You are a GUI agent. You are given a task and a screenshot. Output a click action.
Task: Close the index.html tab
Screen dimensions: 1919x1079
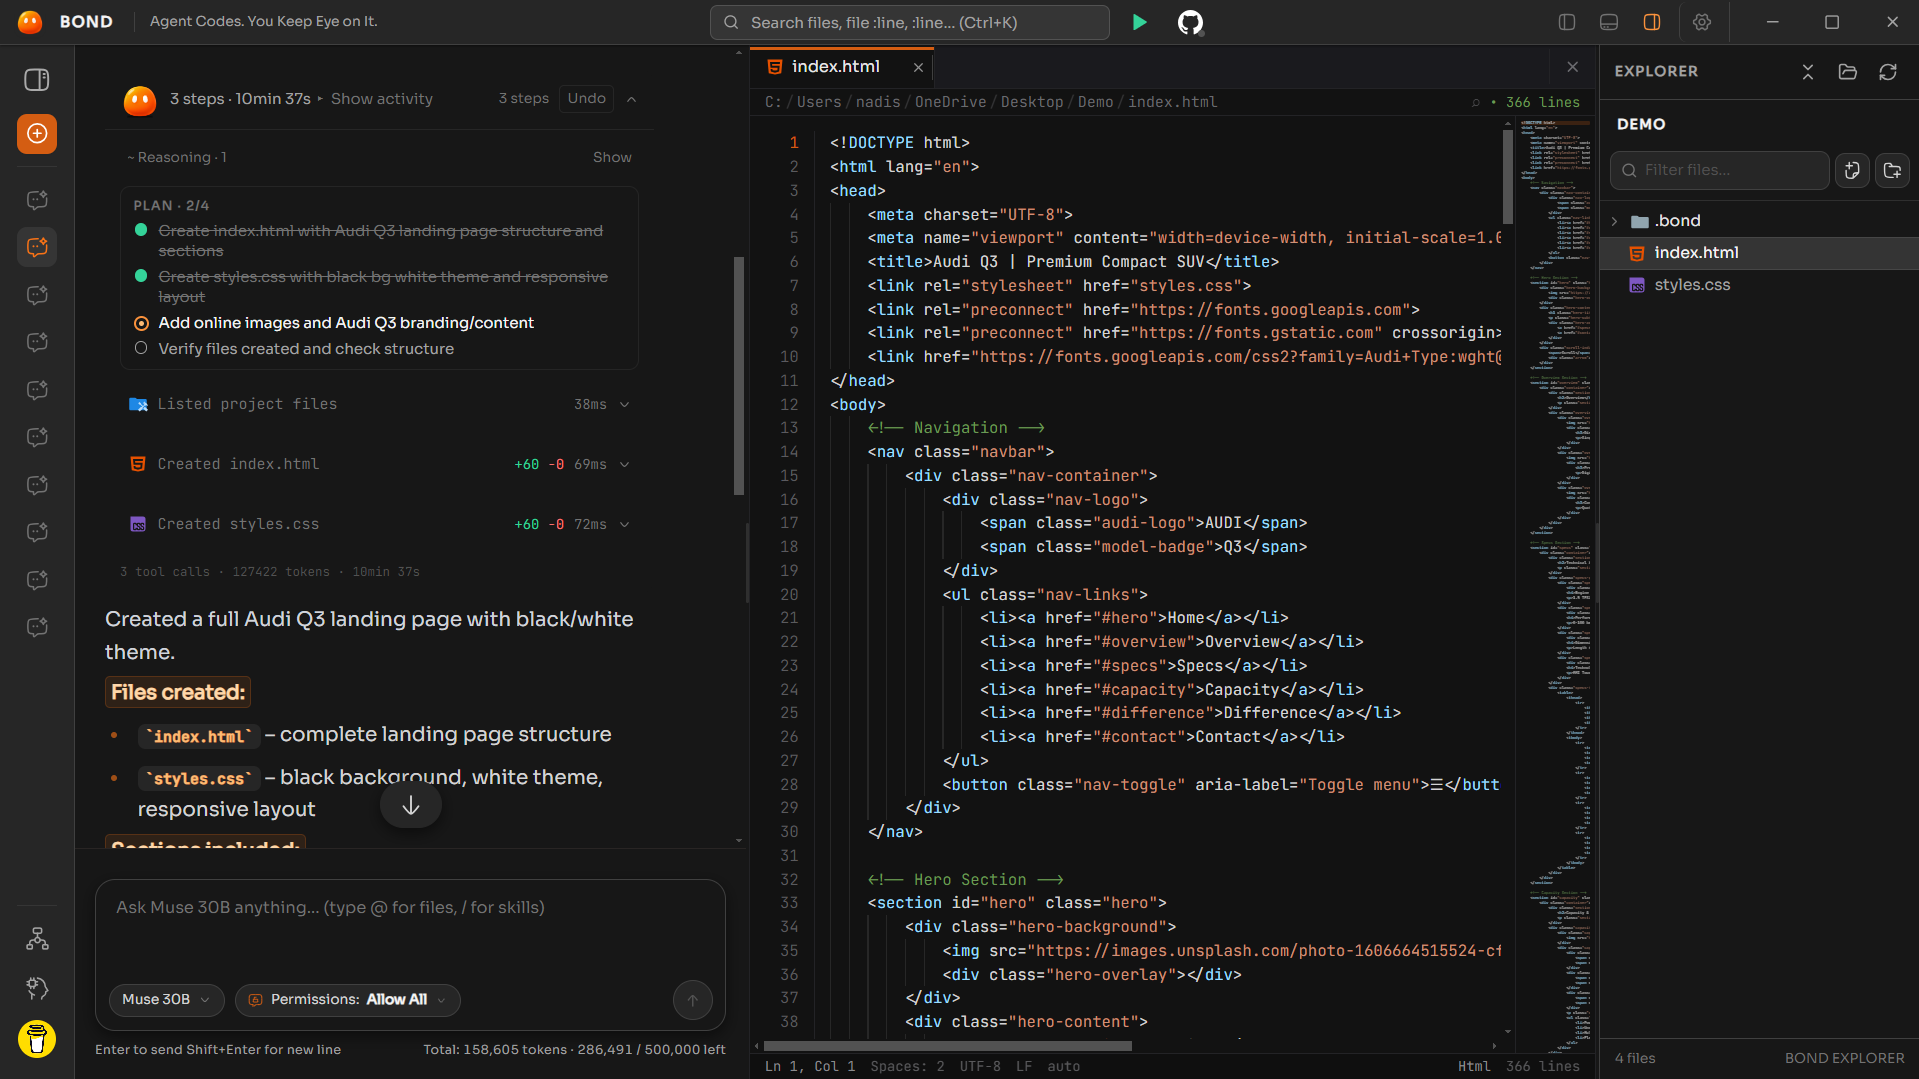pos(918,67)
